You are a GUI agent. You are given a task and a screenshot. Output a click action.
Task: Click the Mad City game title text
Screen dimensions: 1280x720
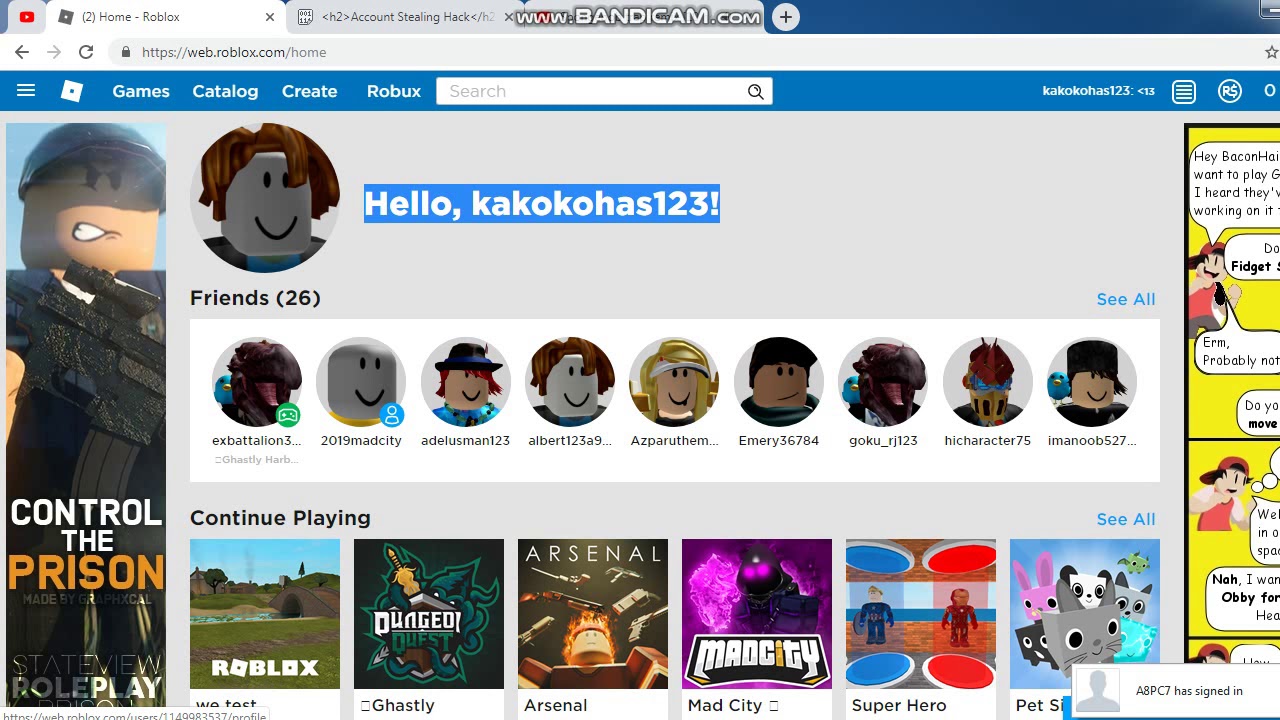733,705
